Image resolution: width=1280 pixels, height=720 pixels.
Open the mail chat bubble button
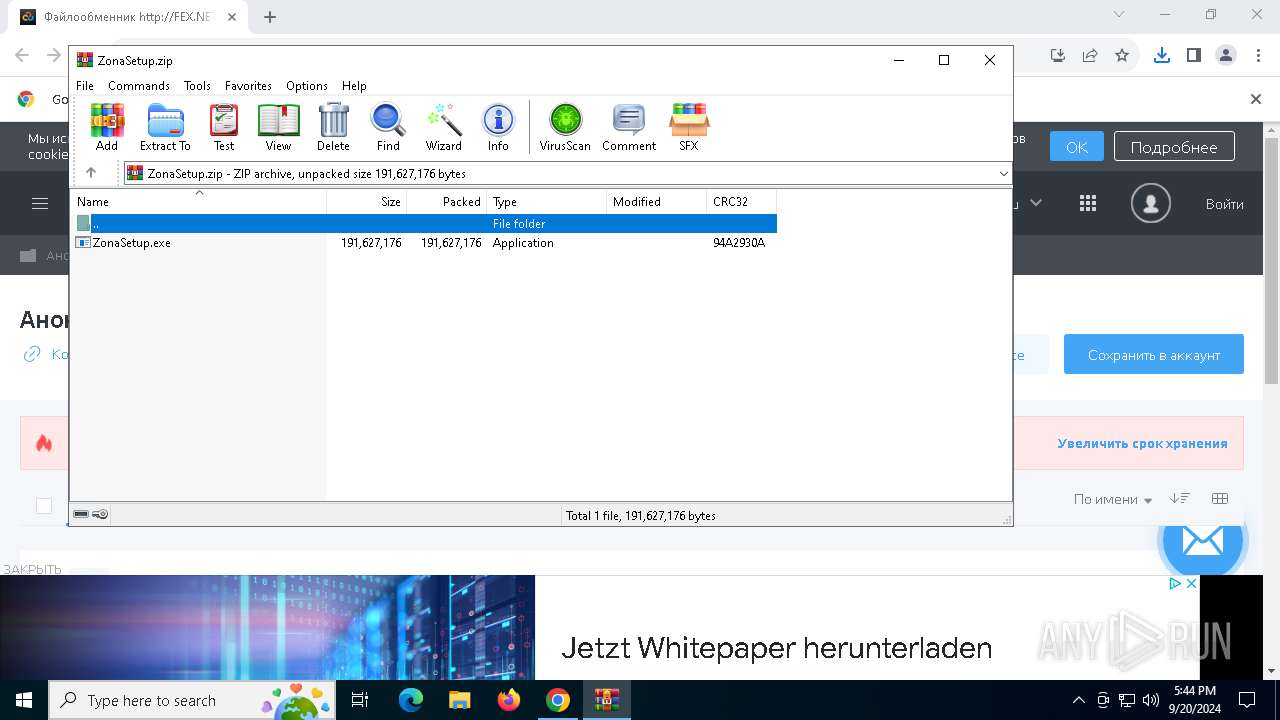tap(1202, 541)
